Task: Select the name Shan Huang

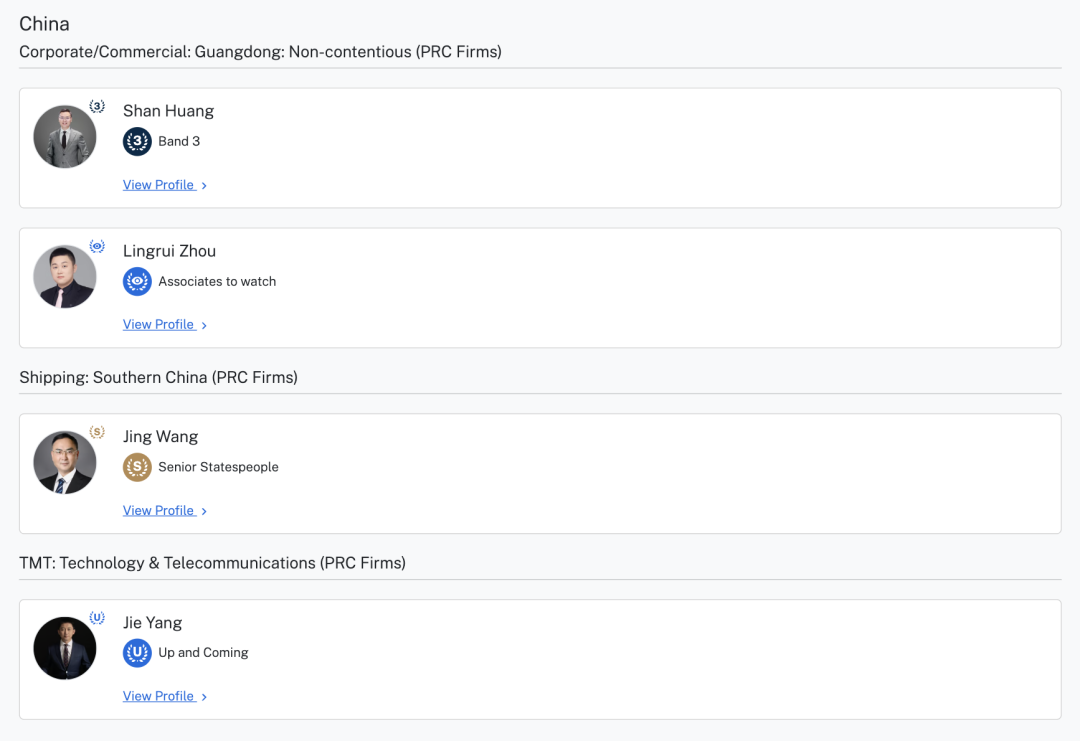Action: (168, 111)
